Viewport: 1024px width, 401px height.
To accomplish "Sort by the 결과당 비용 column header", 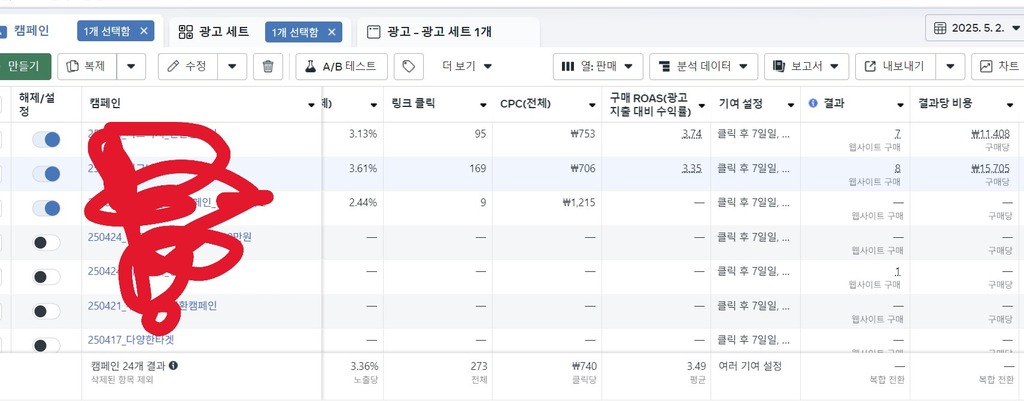I will [945, 104].
